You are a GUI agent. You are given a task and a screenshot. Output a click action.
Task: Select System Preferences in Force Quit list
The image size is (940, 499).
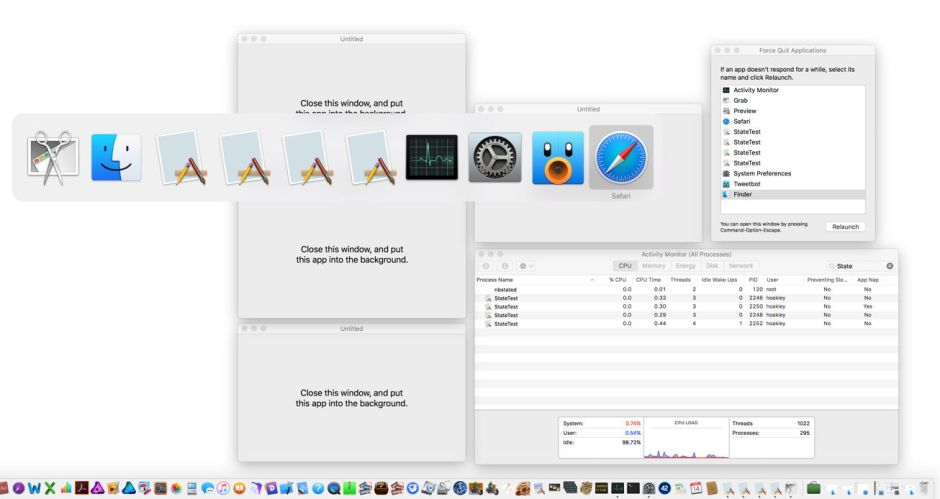click(x=793, y=173)
